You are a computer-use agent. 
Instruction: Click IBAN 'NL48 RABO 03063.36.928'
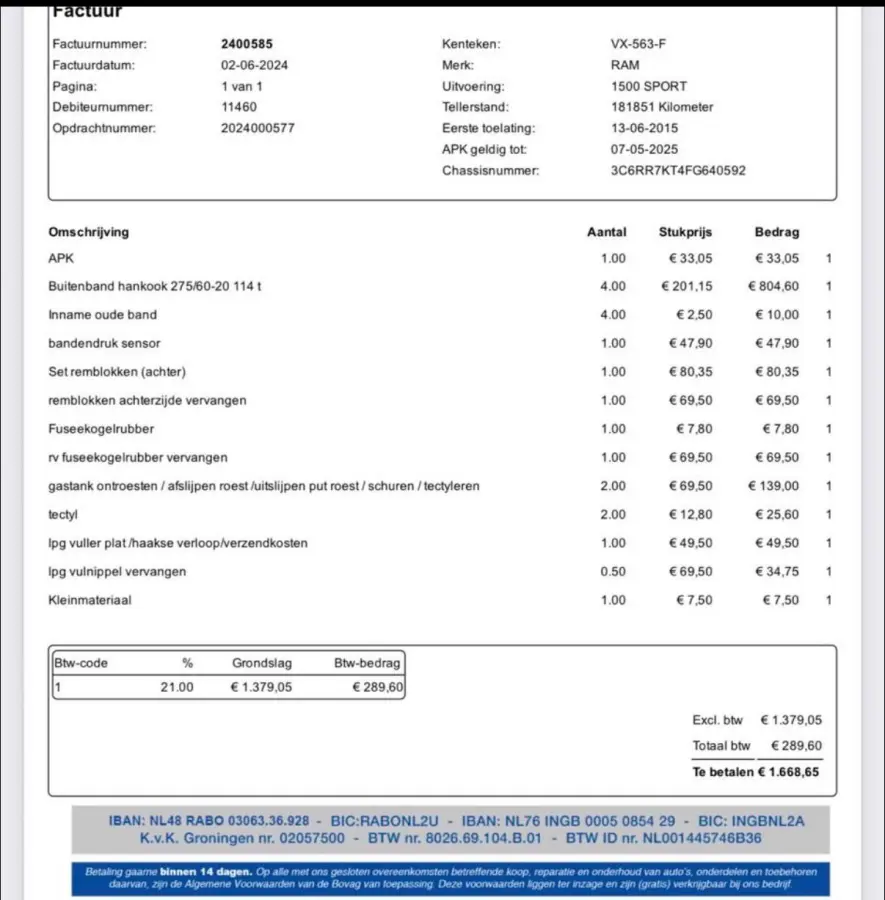click(209, 821)
